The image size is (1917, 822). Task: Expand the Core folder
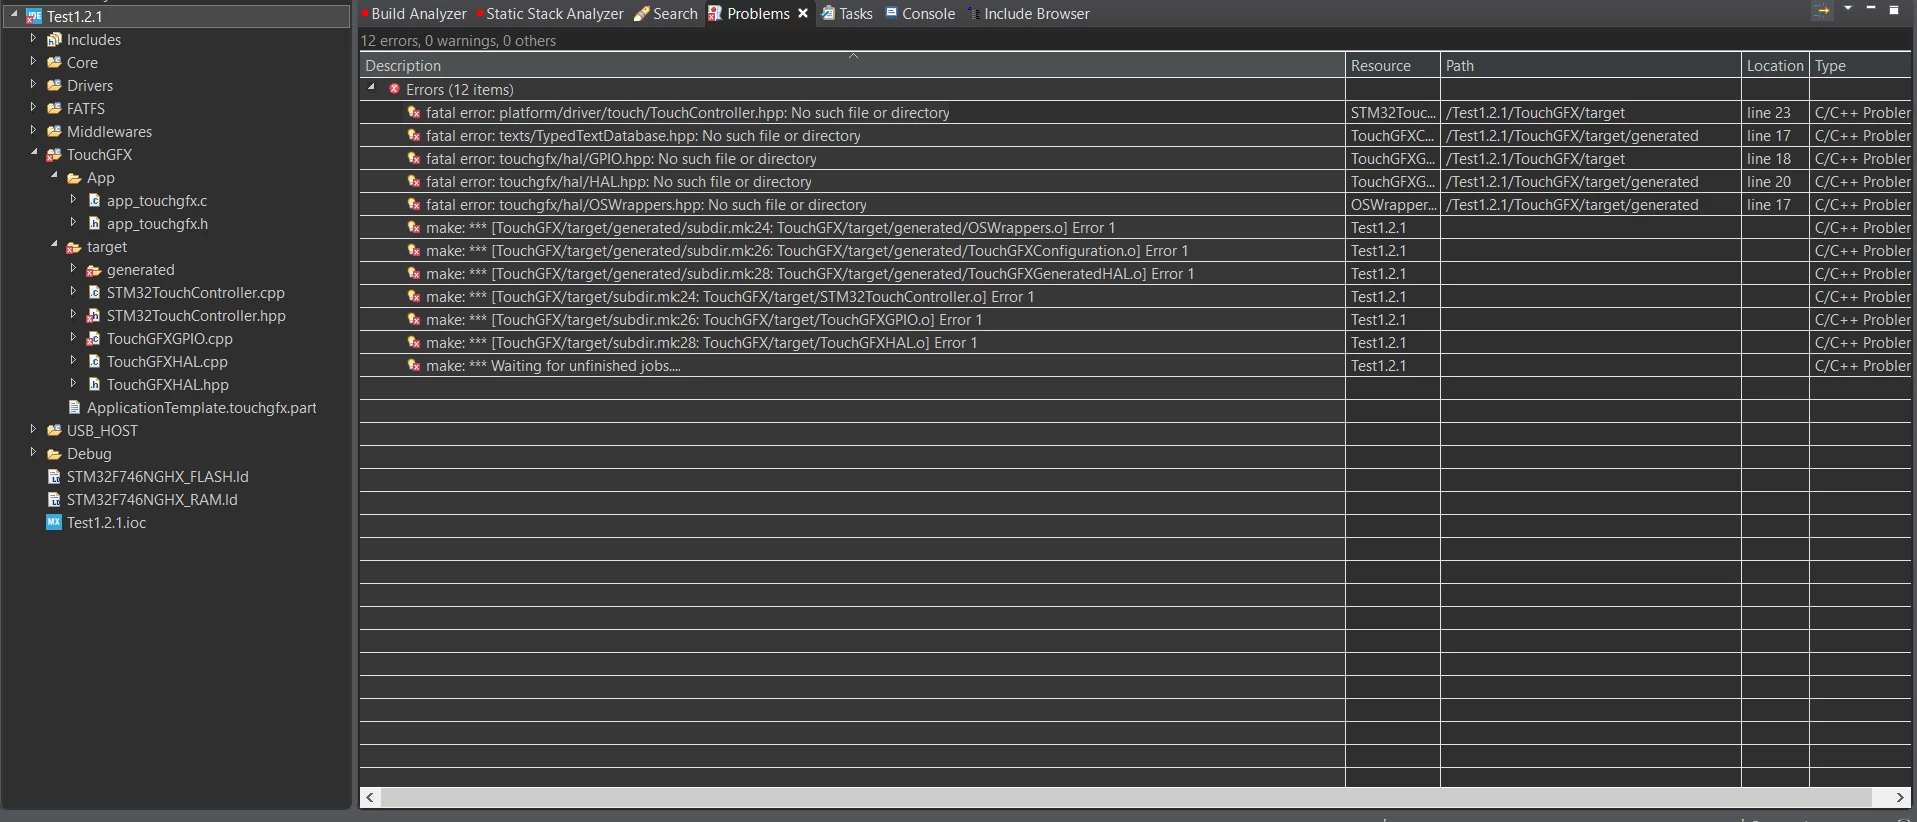coord(33,61)
